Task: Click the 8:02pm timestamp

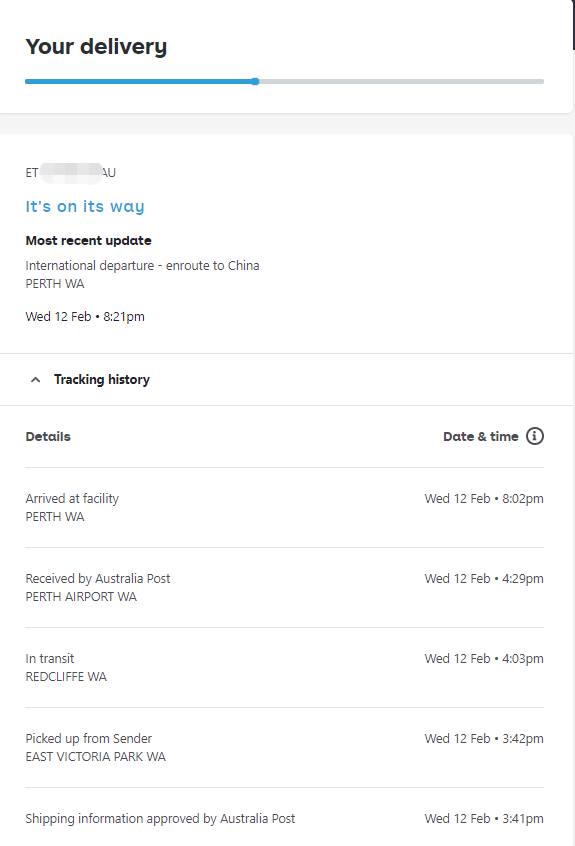Action: tap(523, 499)
